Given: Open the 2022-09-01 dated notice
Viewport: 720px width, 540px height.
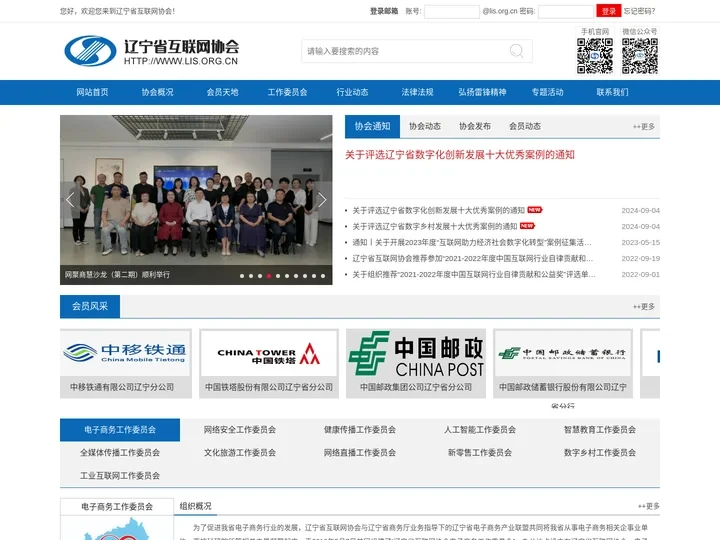Looking at the screenshot, I should coord(474,275).
